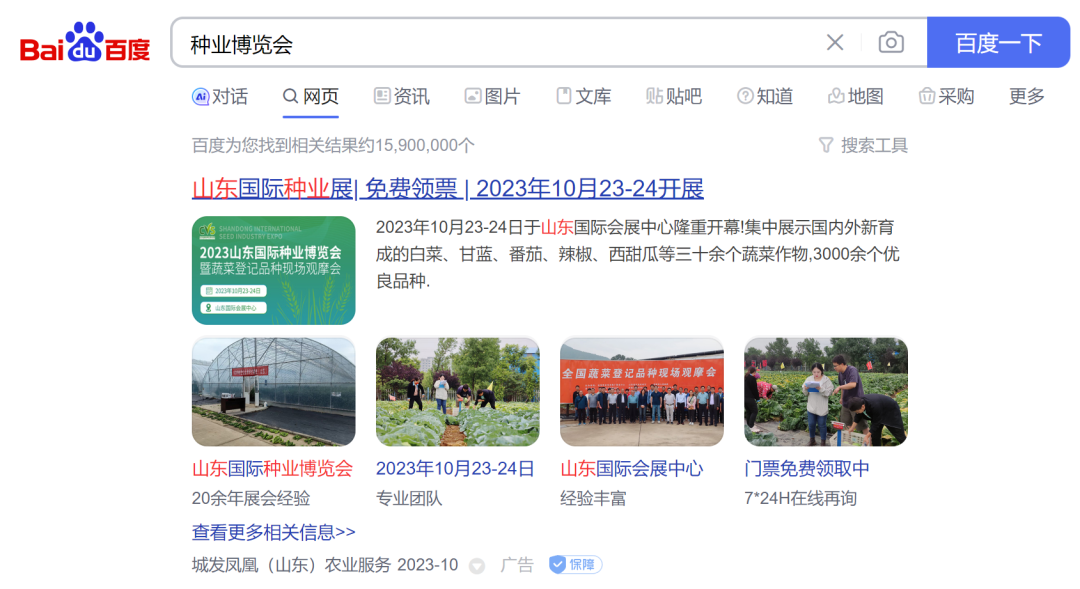
Task: Switch to the 对话 AI tab
Action: [220, 96]
